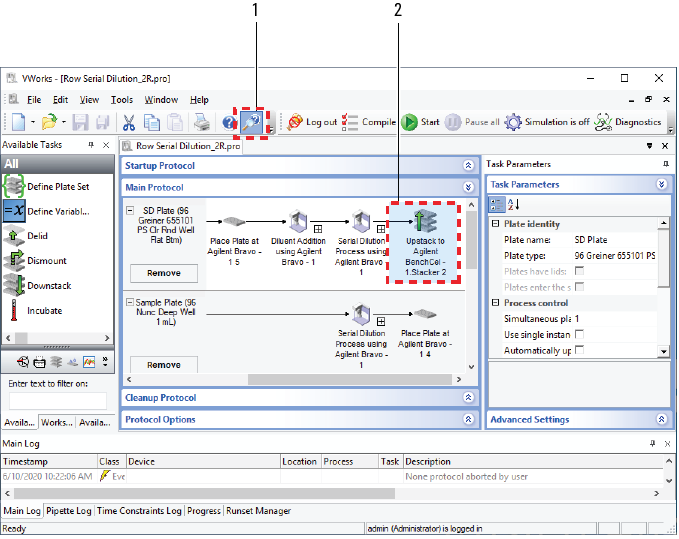The height and width of the screenshot is (539, 679).
Task: Click Place Plate at Agilent Bravo 1 4 task
Action: click(x=425, y=333)
